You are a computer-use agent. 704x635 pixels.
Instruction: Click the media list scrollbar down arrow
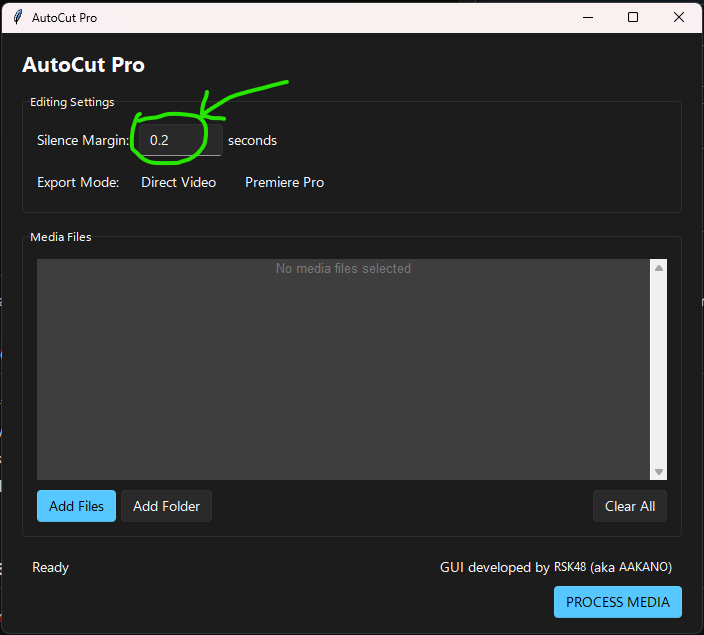(x=659, y=472)
